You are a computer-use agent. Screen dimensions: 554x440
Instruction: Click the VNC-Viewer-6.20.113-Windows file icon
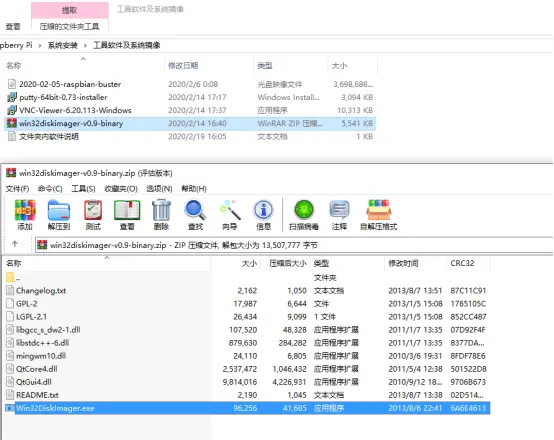click(x=12, y=110)
